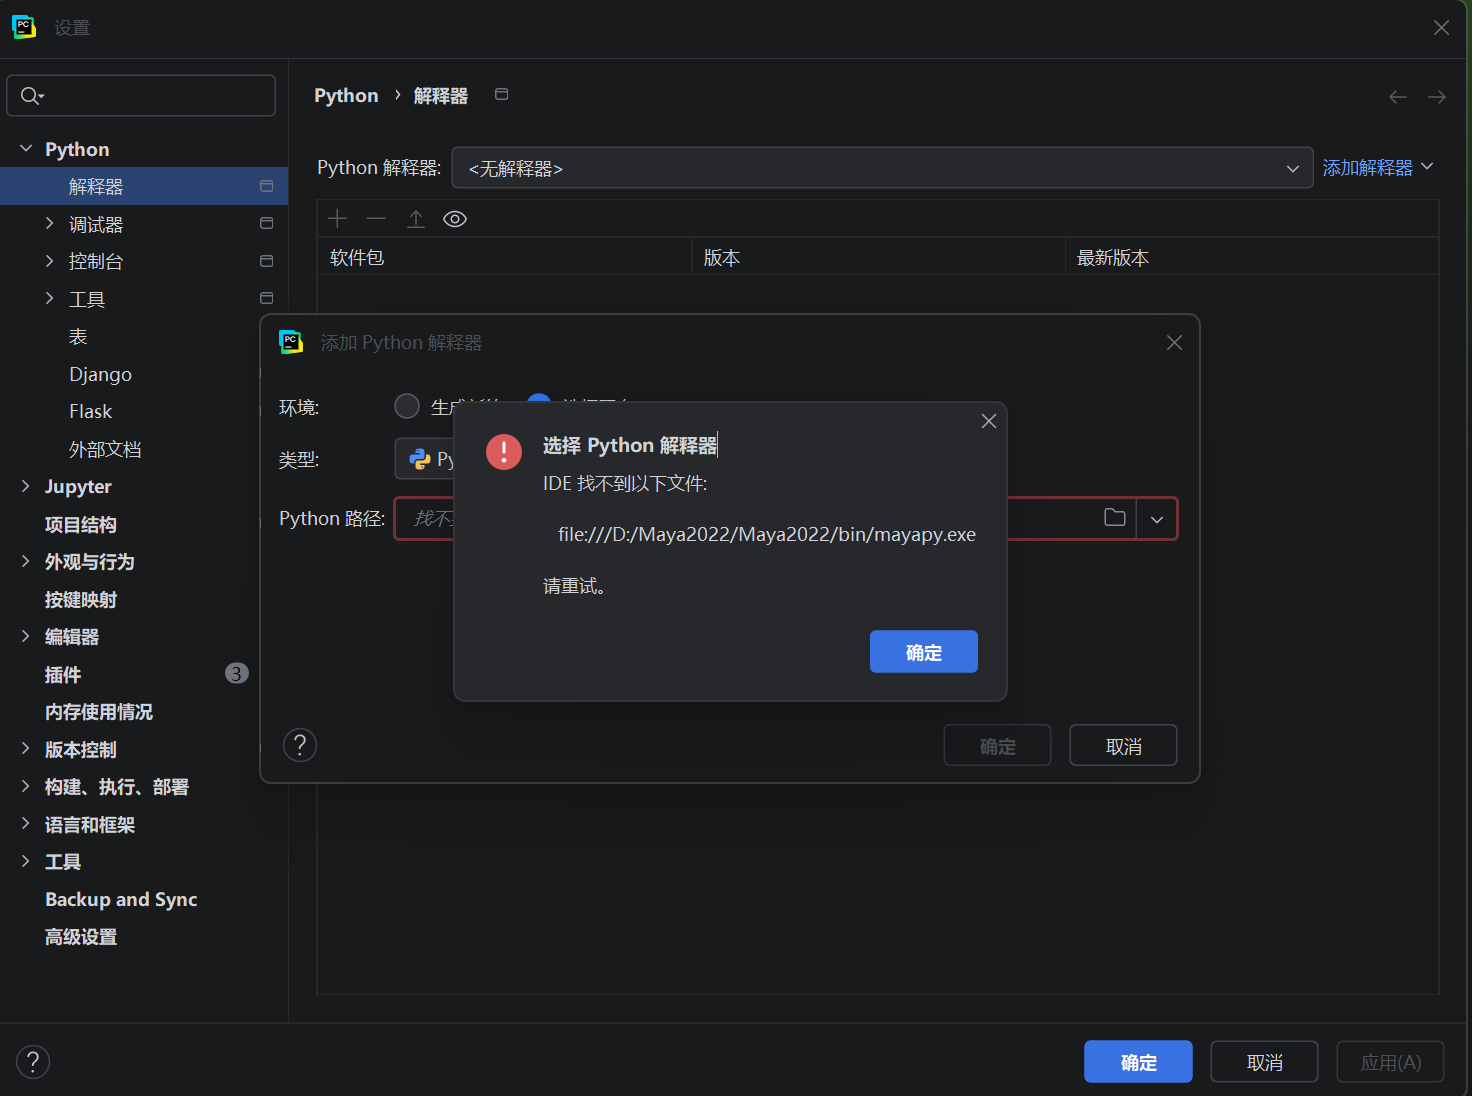Click the 应用(A) button

click(1391, 1062)
